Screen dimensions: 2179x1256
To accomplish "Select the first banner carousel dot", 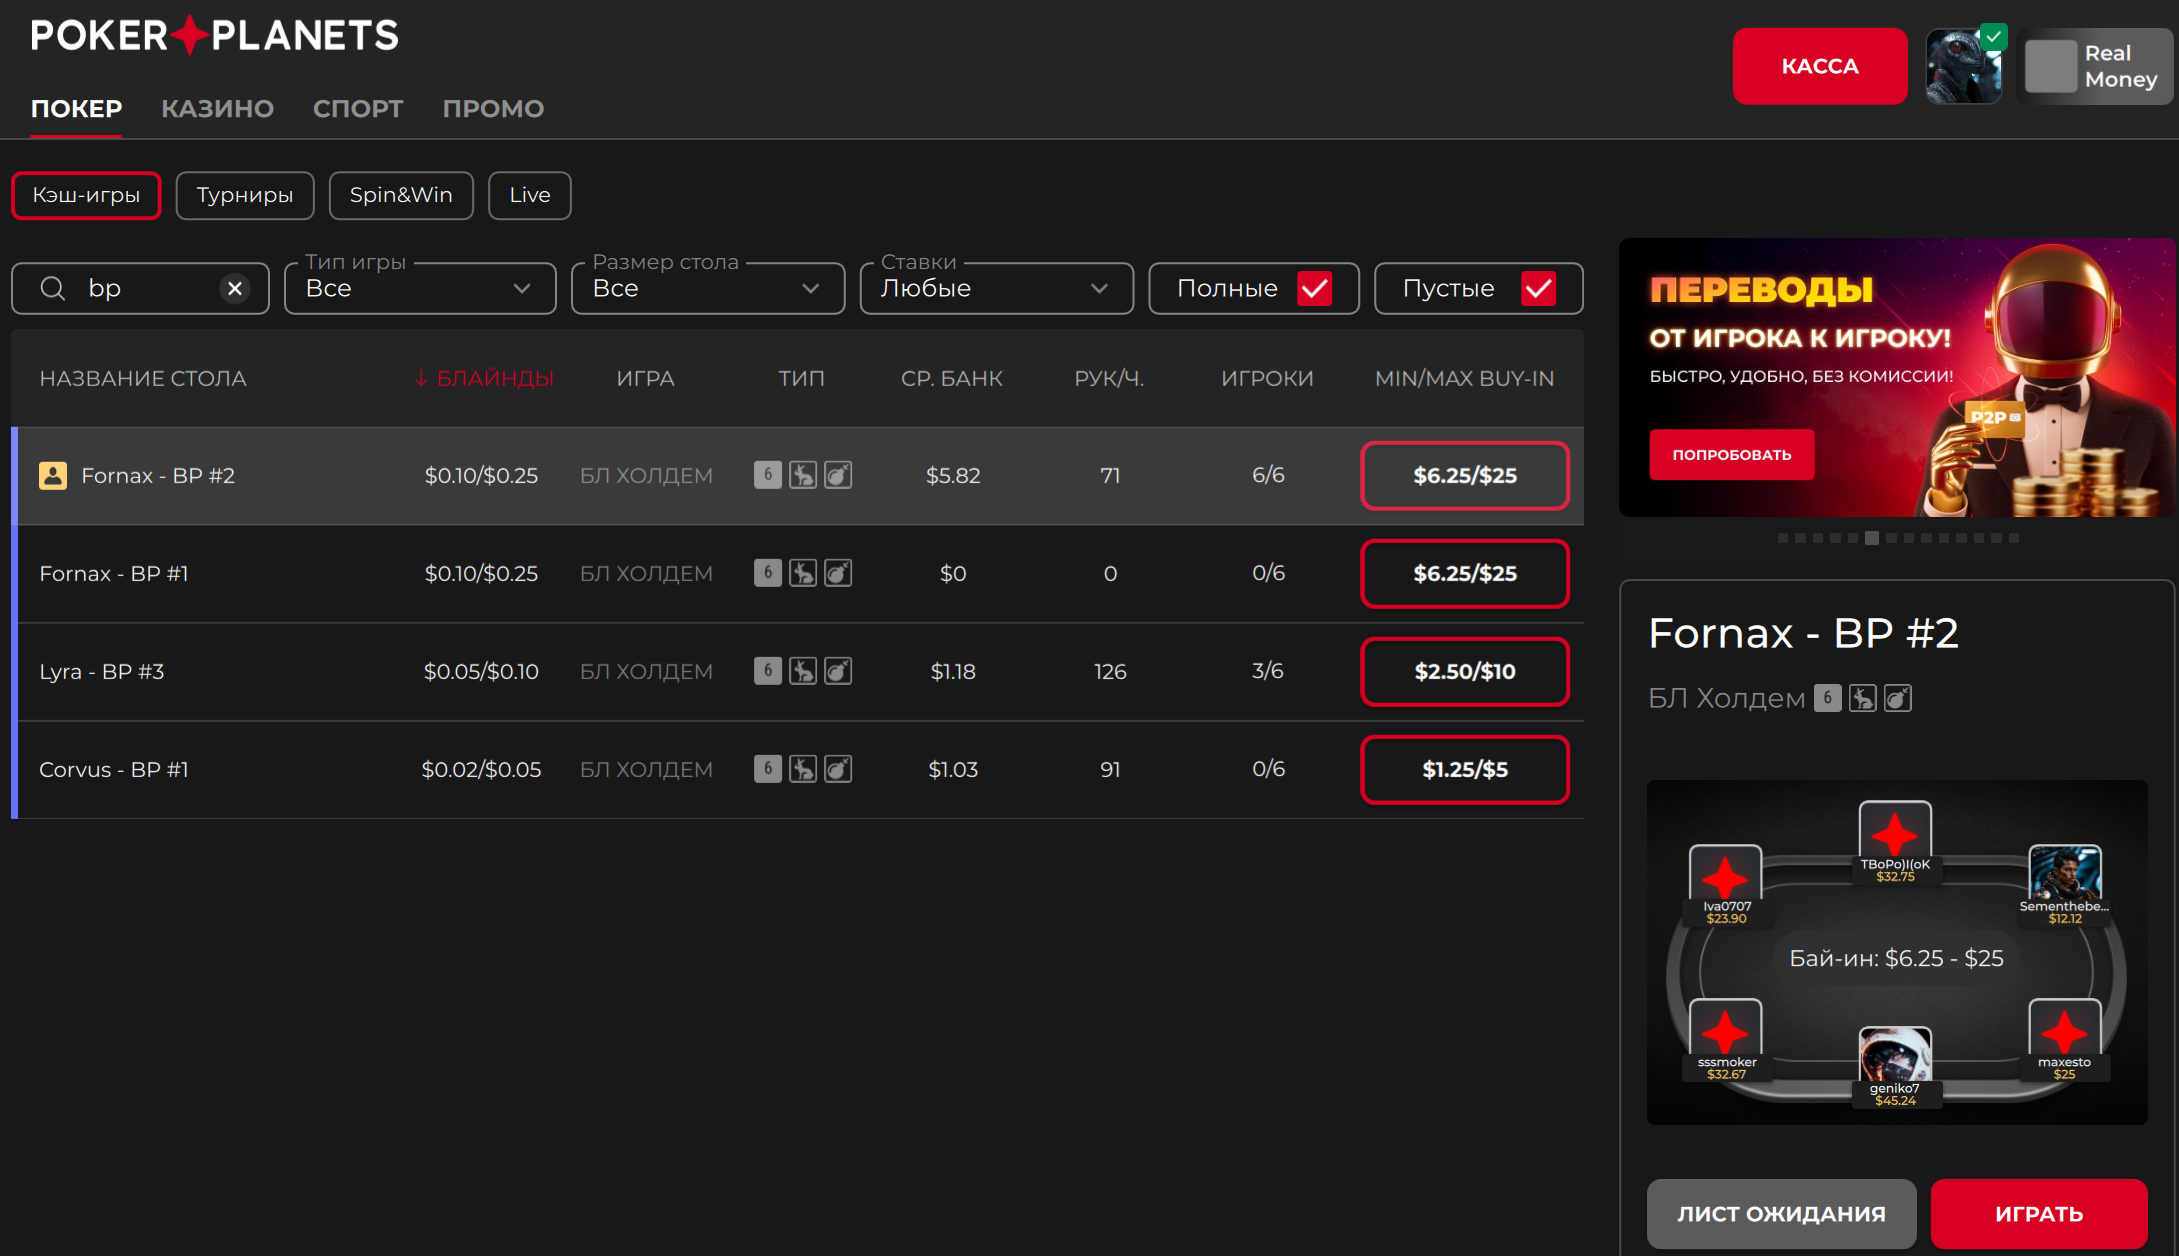I will [x=1783, y=538].
